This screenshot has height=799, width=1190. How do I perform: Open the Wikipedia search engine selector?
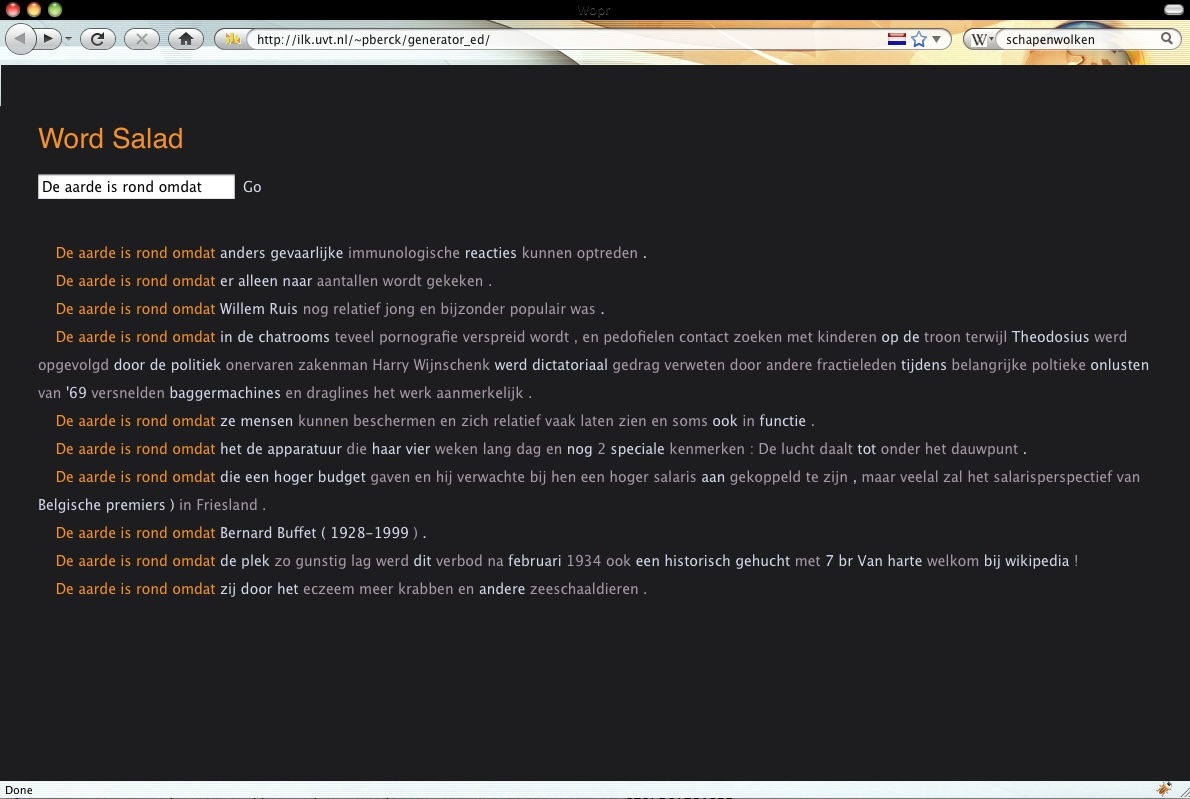point(982,40)
